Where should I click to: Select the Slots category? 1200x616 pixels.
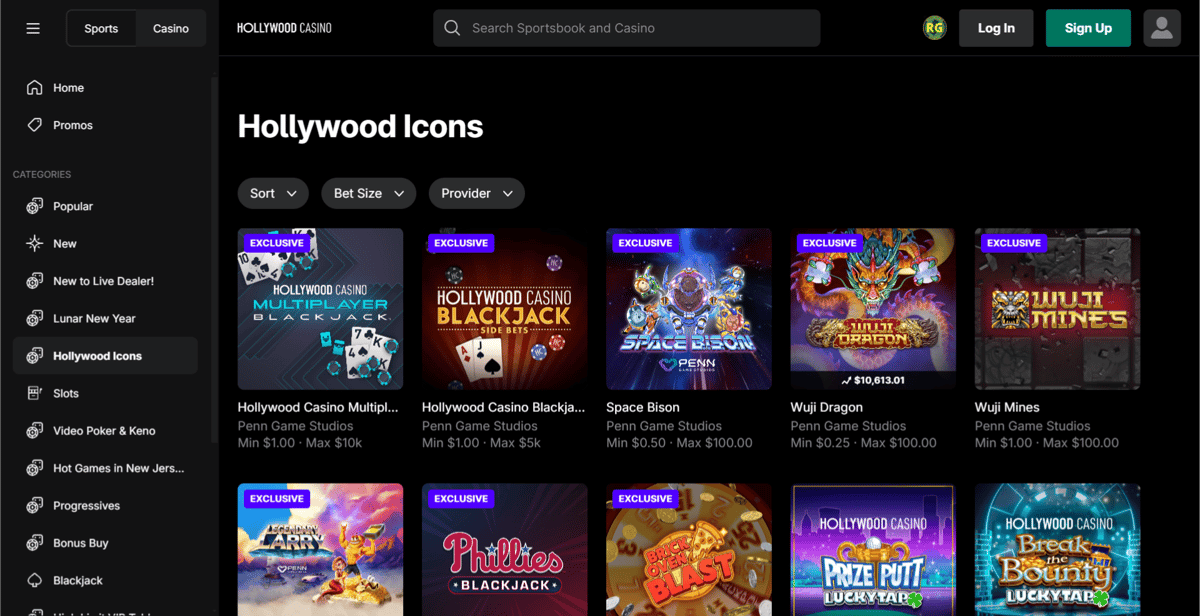coord(105,393)
